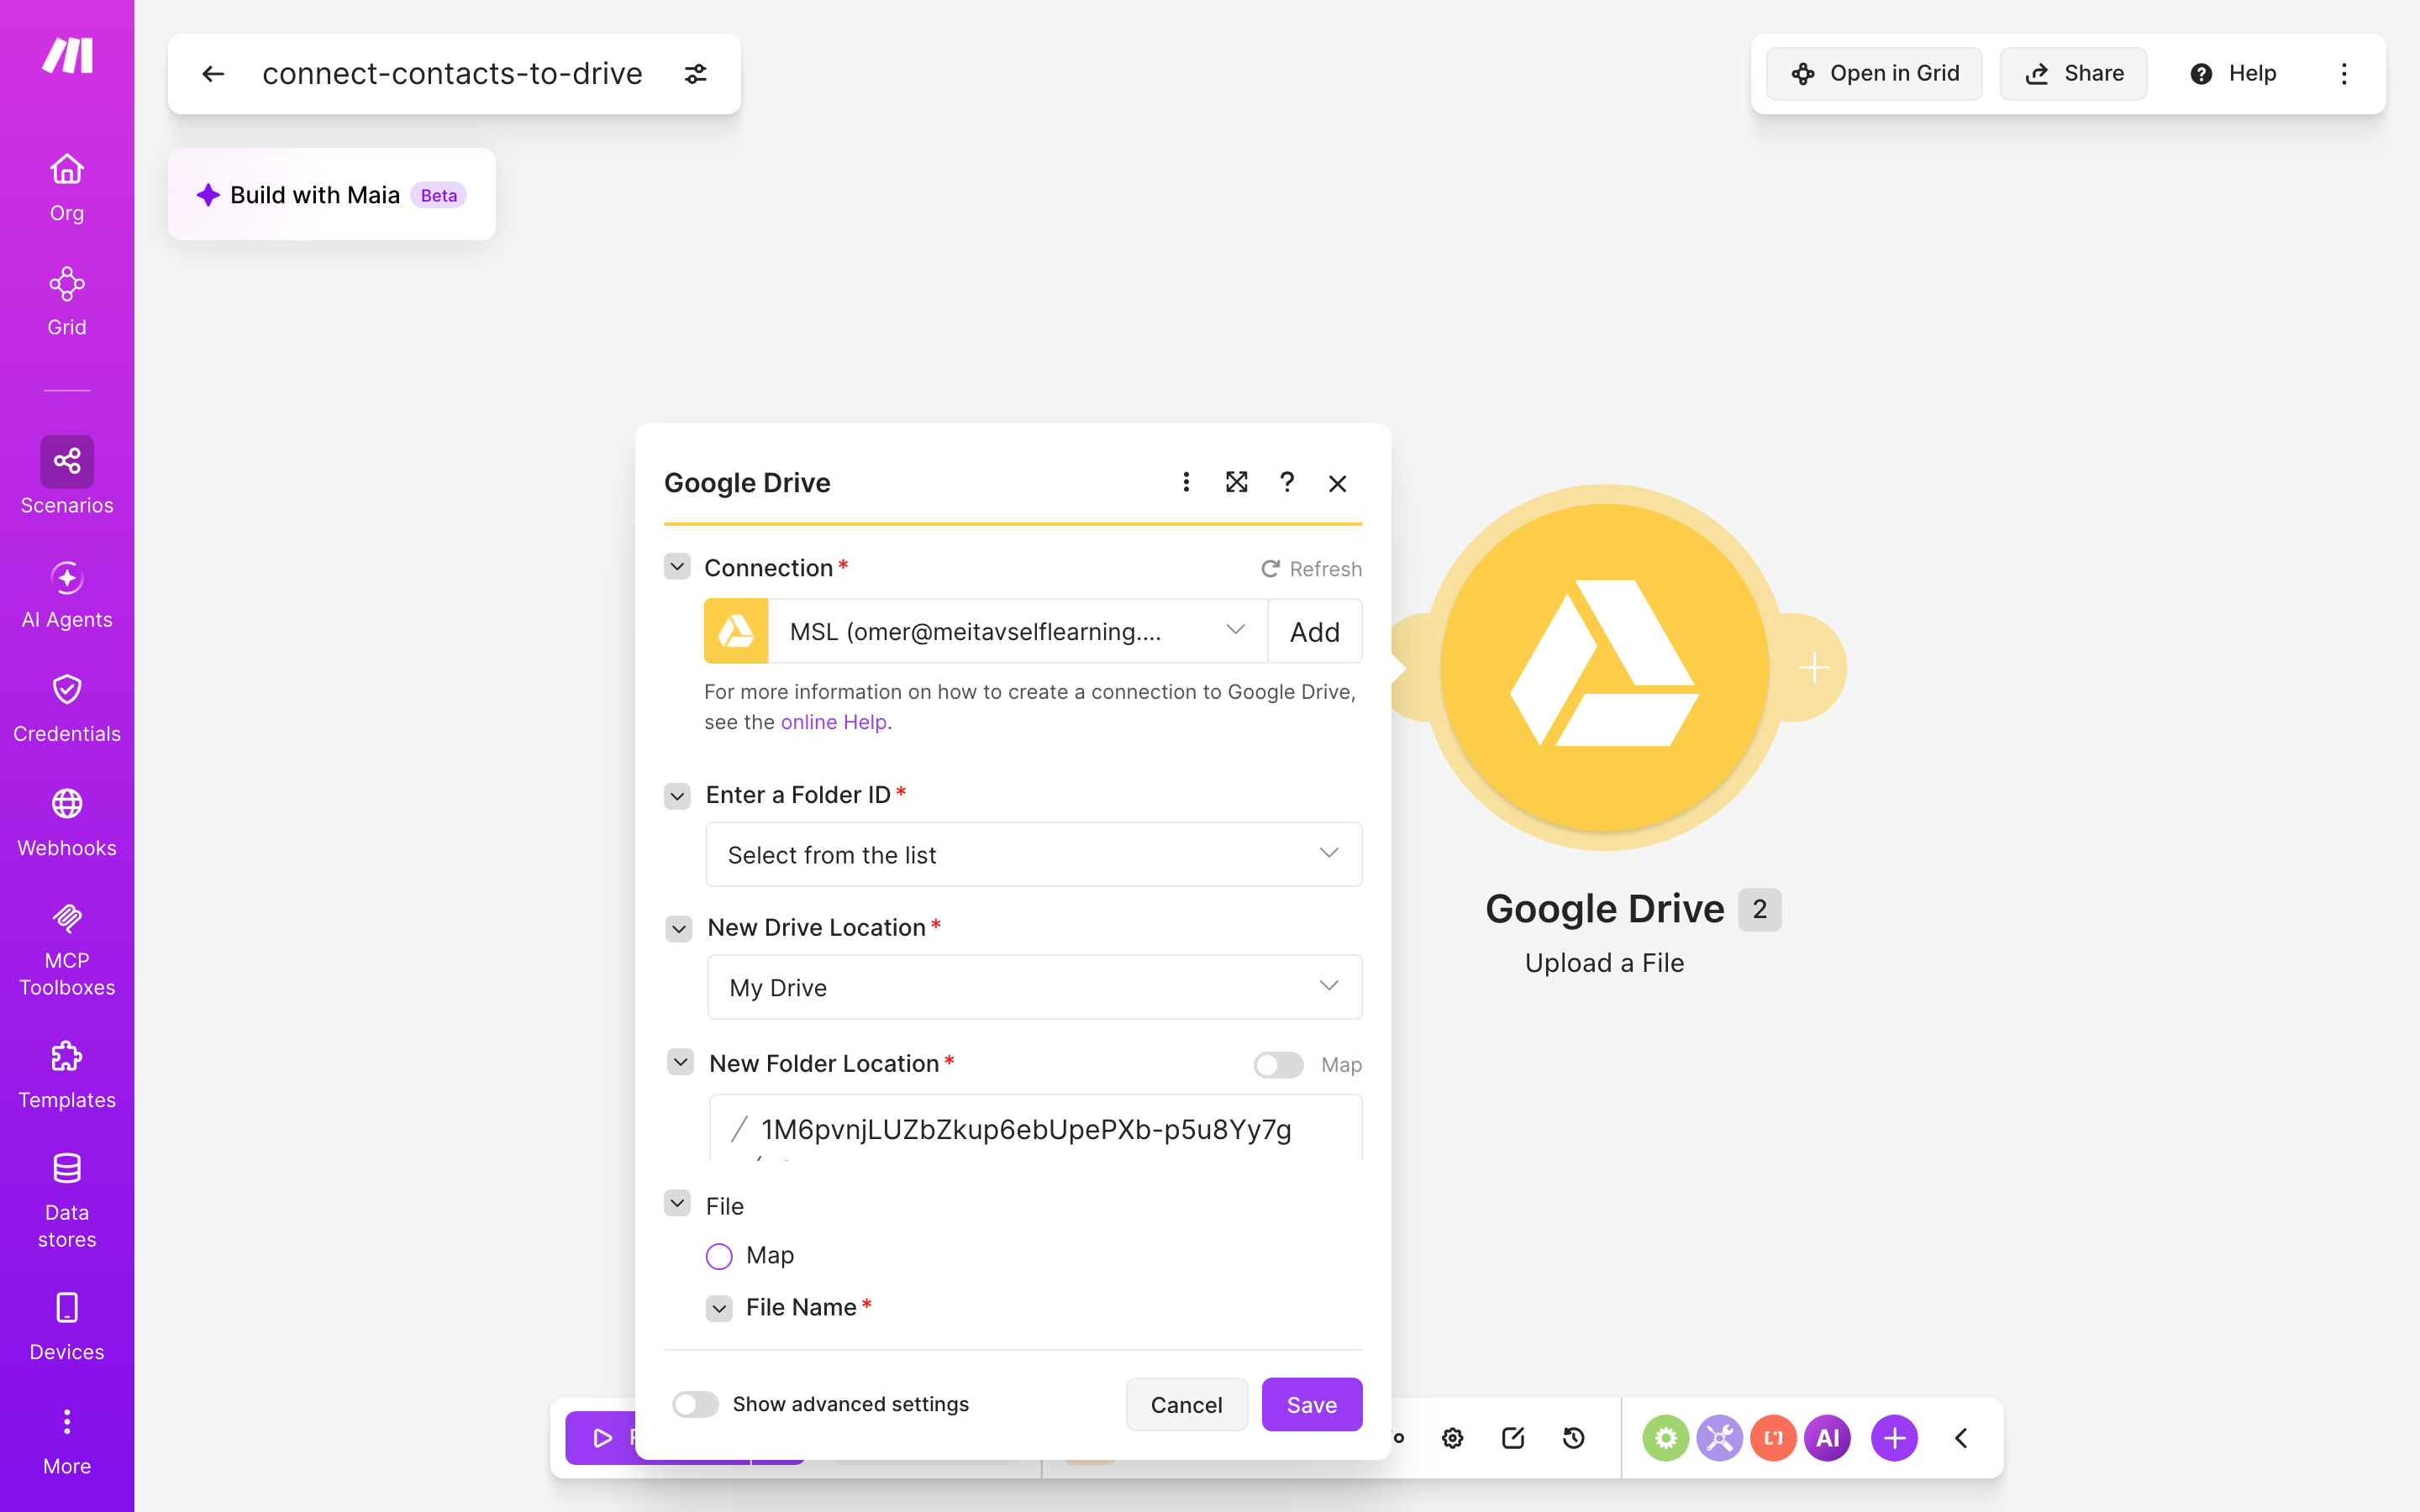Click Cancel in the Google Drive dialog

pyautogui.click(x=1187, y=1404)
